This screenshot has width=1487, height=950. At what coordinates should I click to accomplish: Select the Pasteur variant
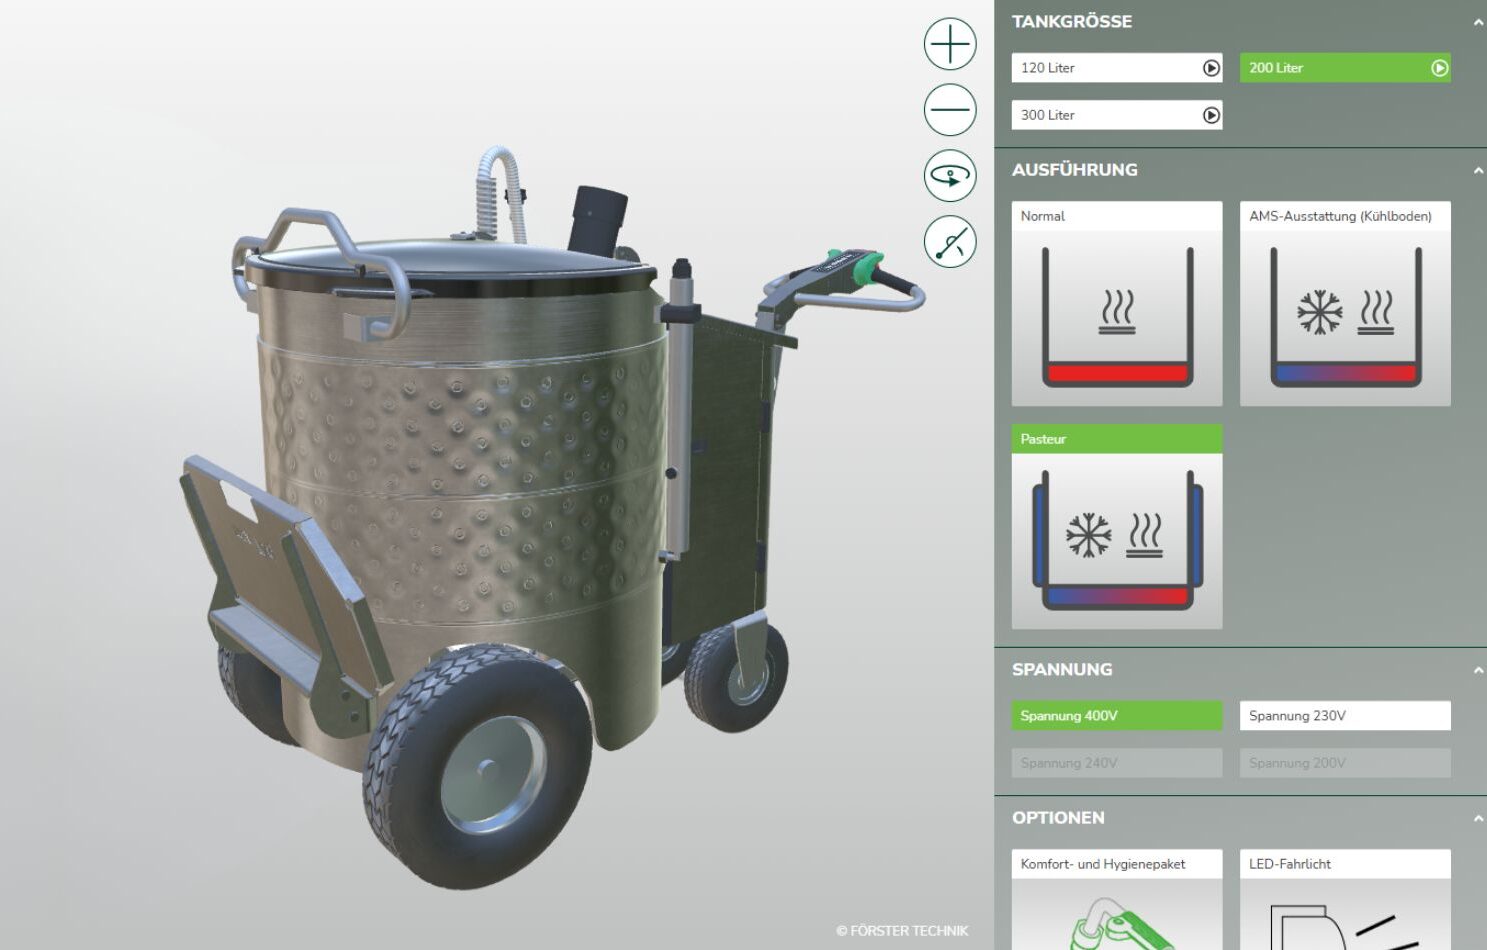point(1116,528)
